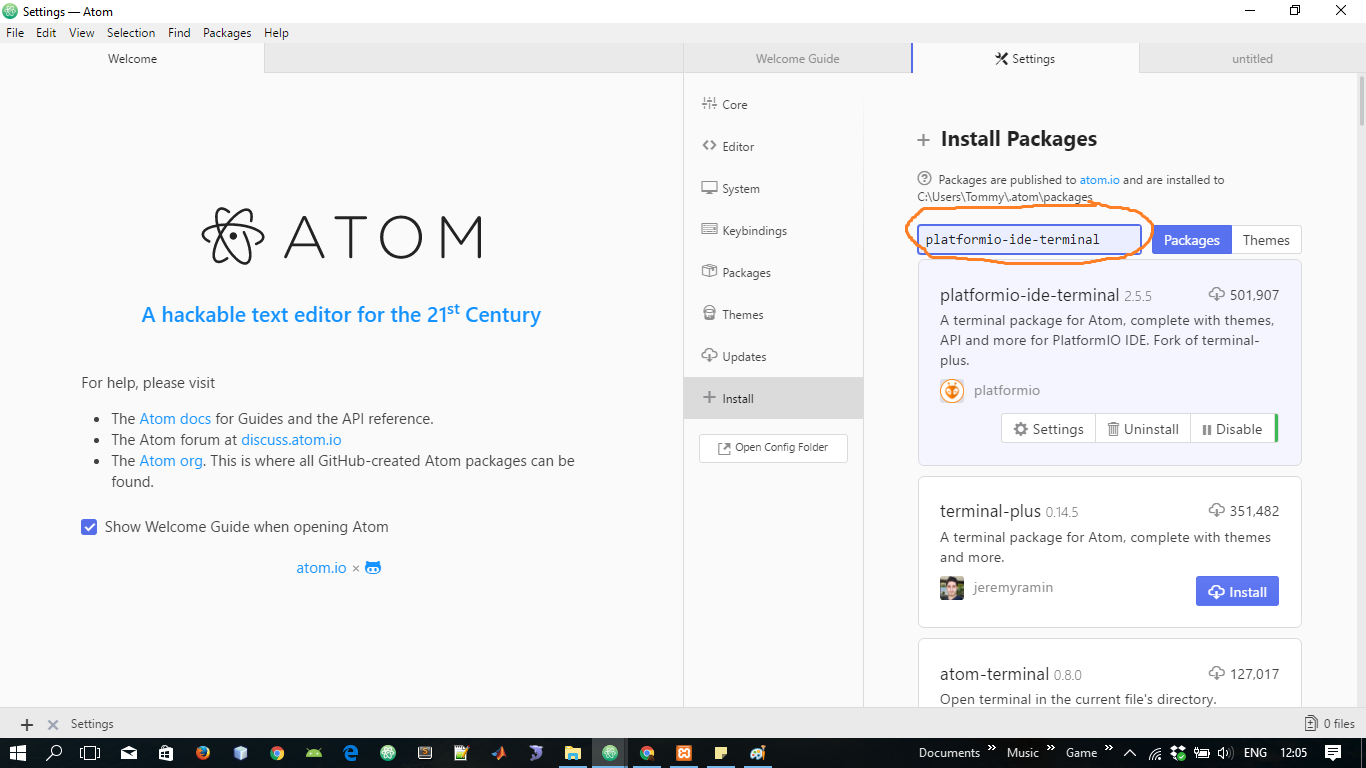Image resolution: width=1366 pixels, height=768 pixels.
Task: Open the Core settings section
Action: (735, 104)
